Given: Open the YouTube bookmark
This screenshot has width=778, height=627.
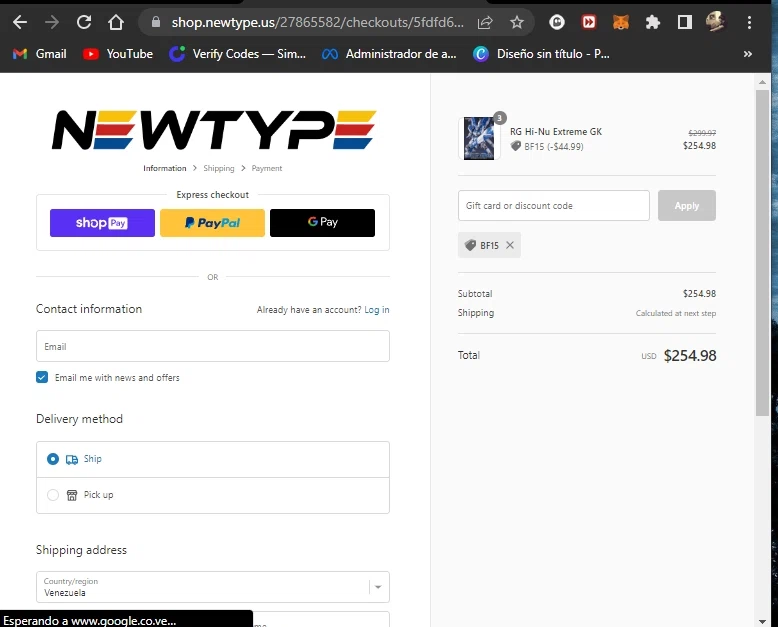Looking at the screenshot, I should (x=118, y=54).
